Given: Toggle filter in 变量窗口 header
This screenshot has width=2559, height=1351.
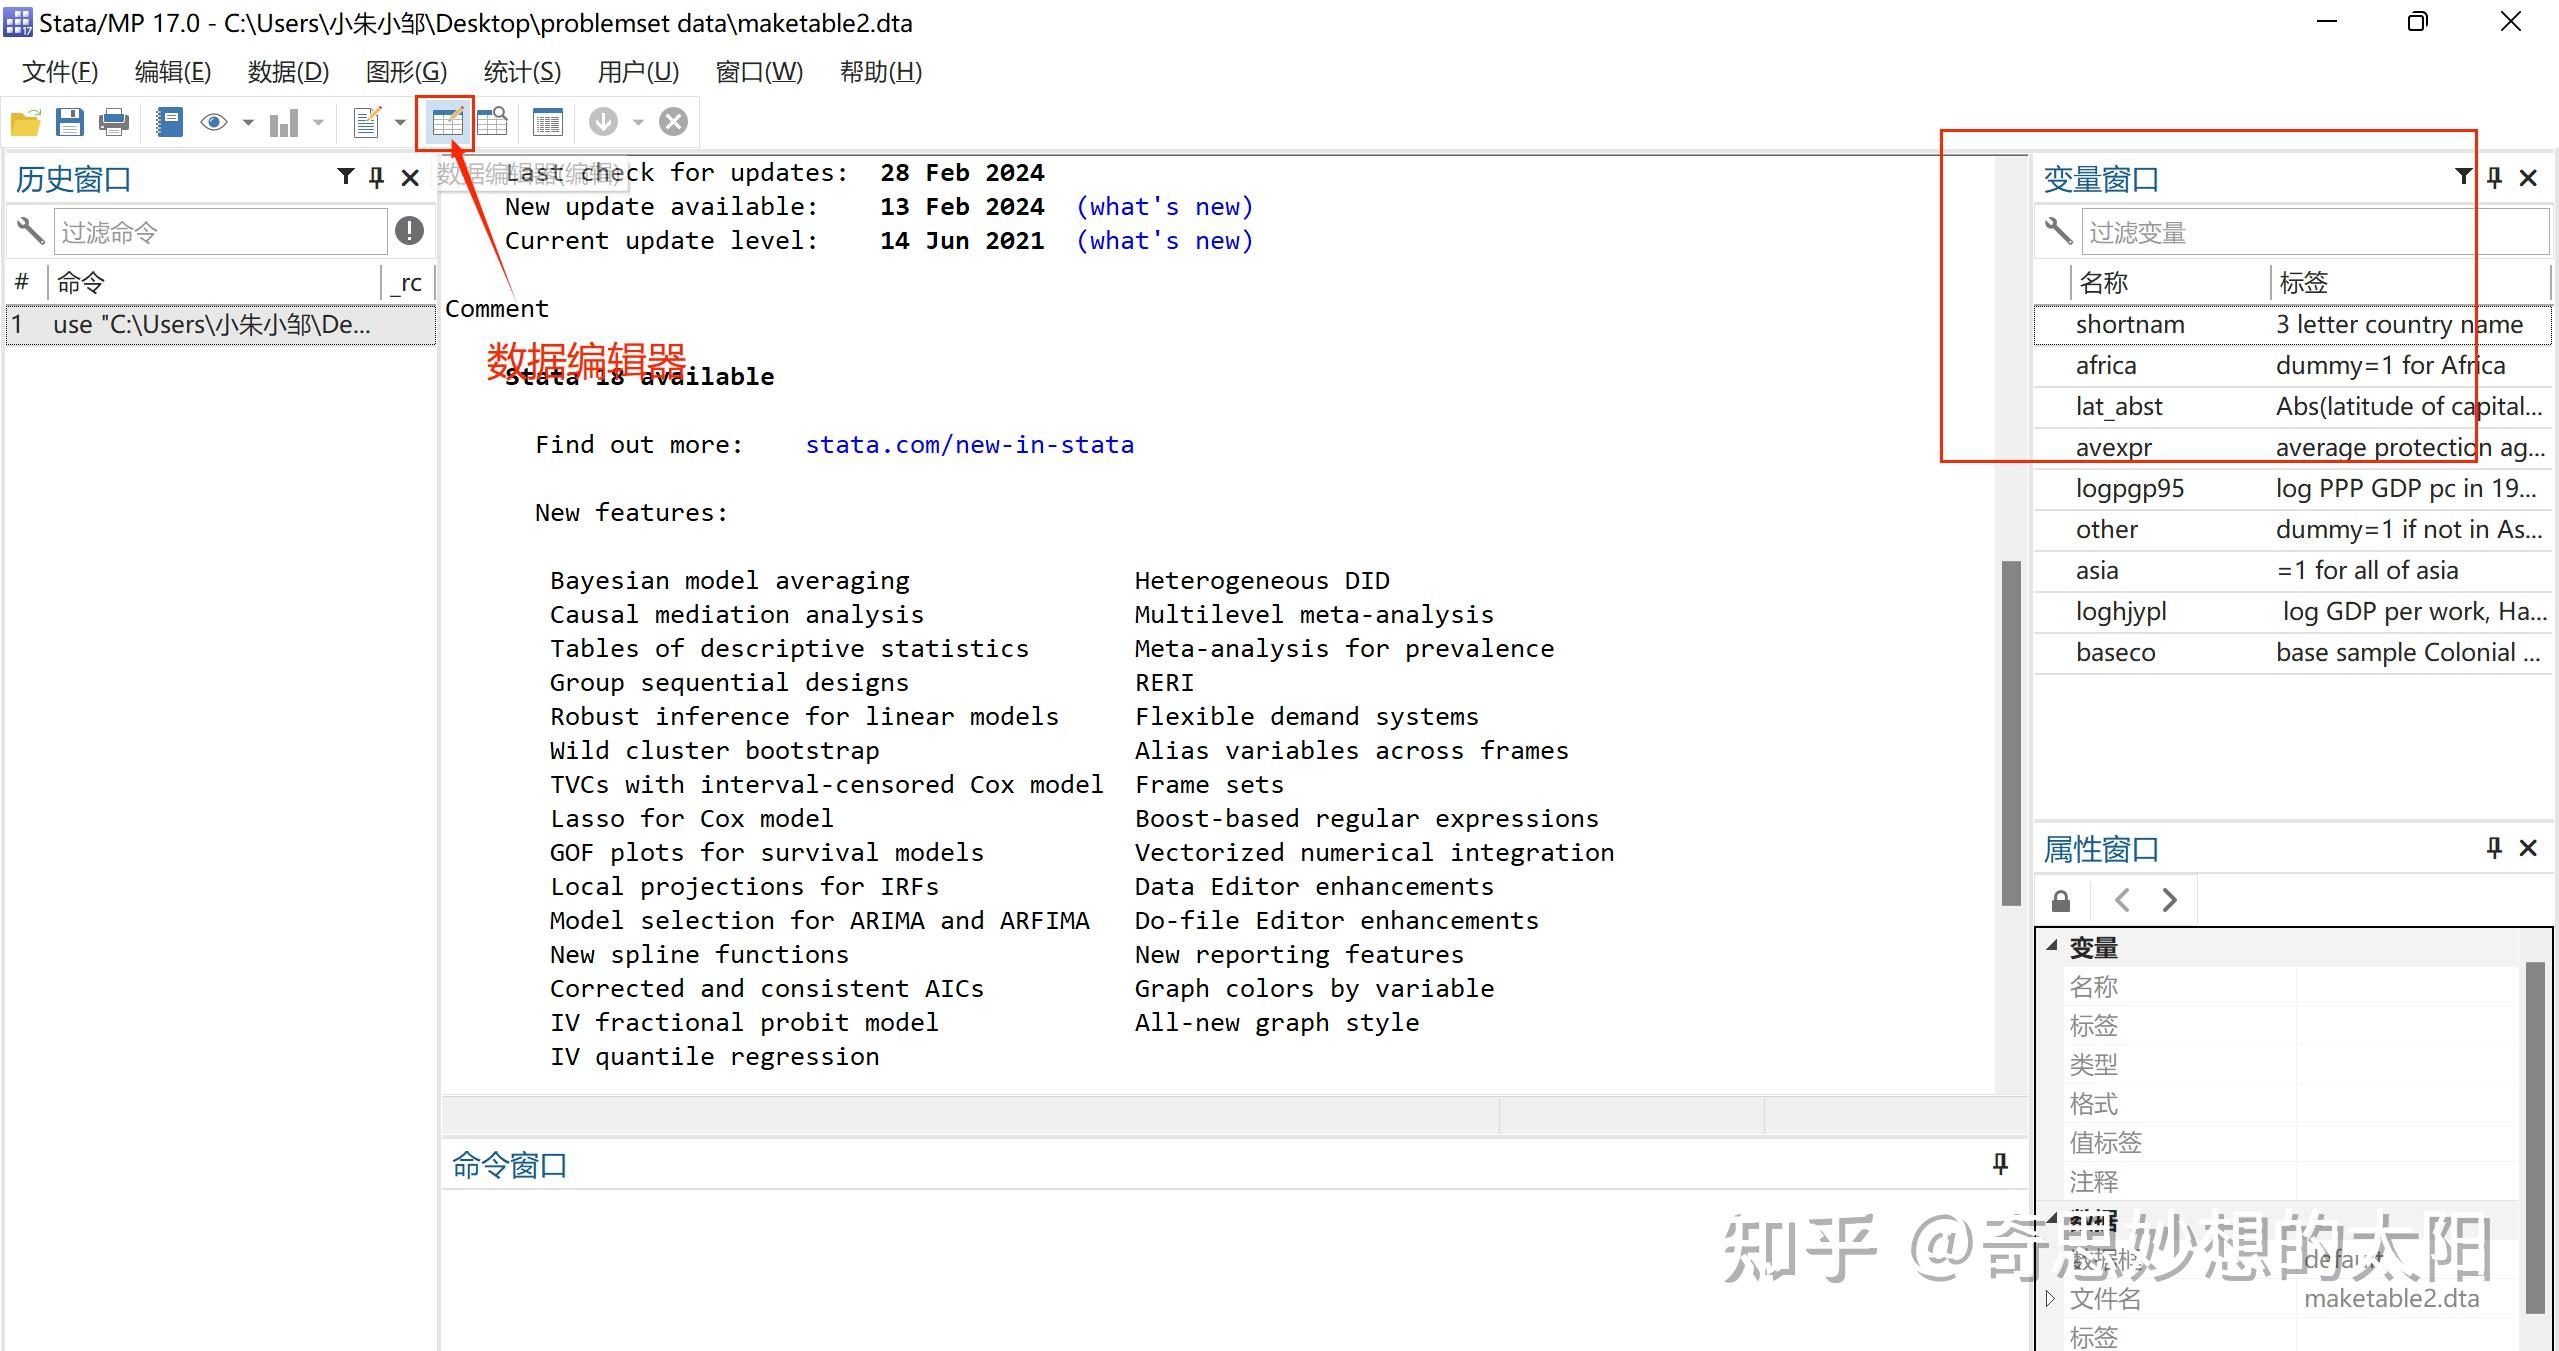Looking at the screenshot, I should [2464, 177].
